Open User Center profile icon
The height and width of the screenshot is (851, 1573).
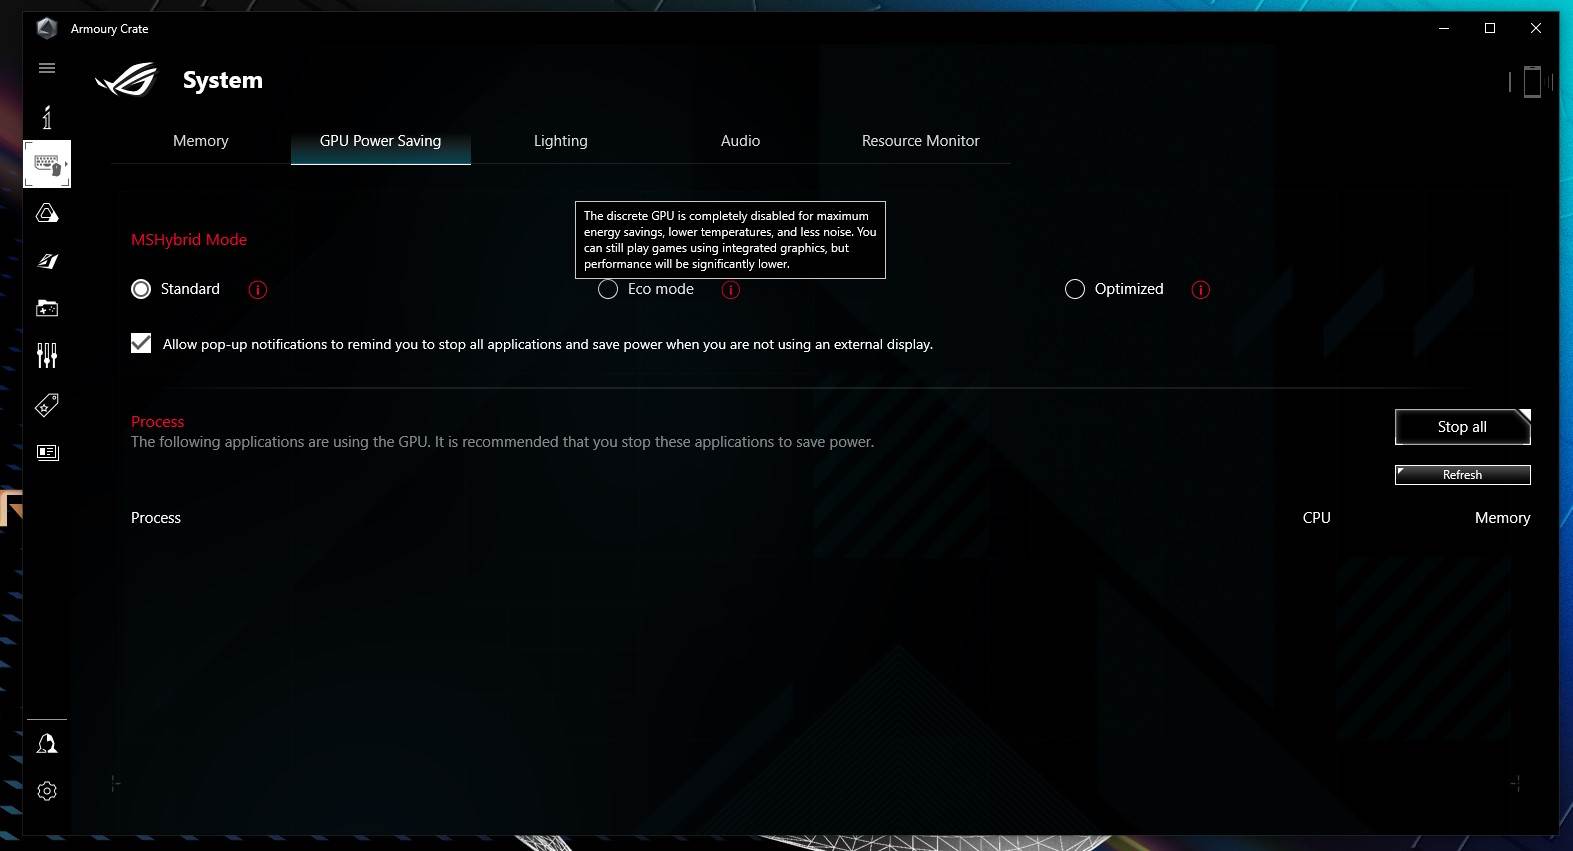(47, 743)
